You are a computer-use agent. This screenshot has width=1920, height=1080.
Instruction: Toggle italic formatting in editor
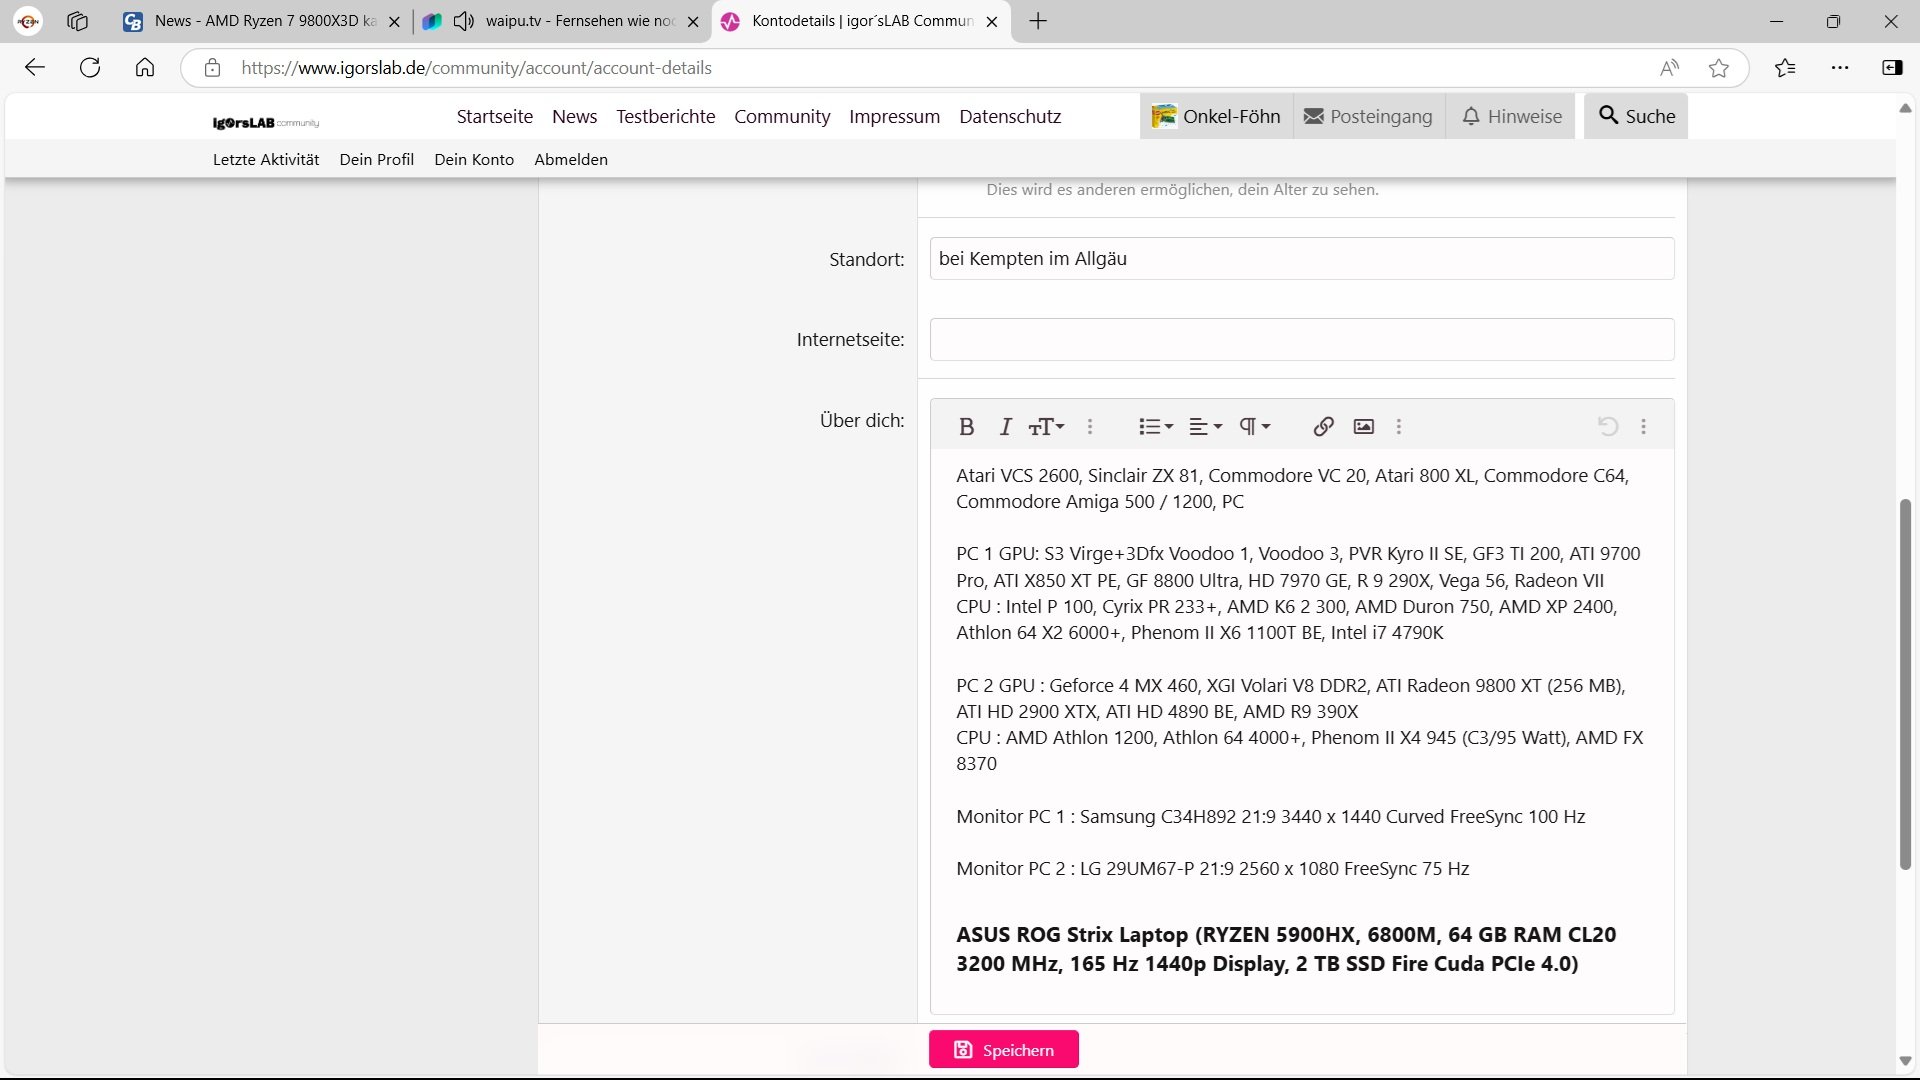1006,427
